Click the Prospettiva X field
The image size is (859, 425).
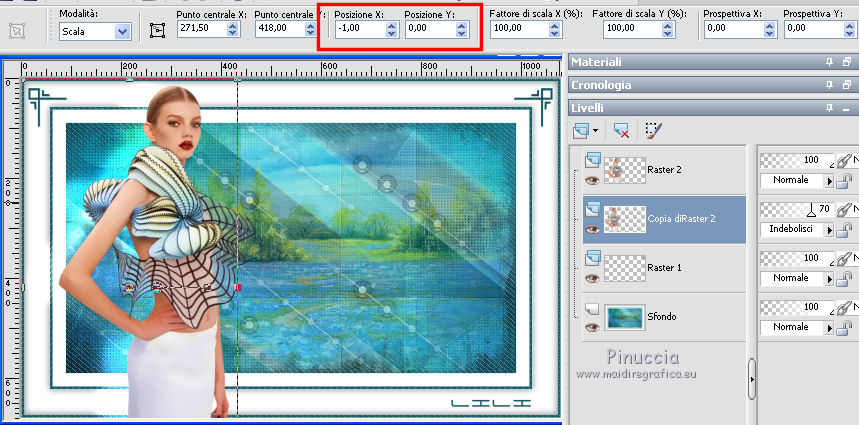click(732, 29)
